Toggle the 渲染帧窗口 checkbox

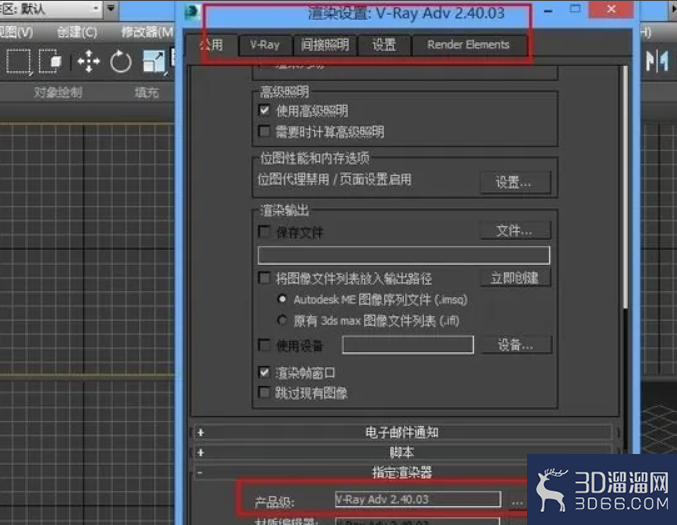point(264,371)
